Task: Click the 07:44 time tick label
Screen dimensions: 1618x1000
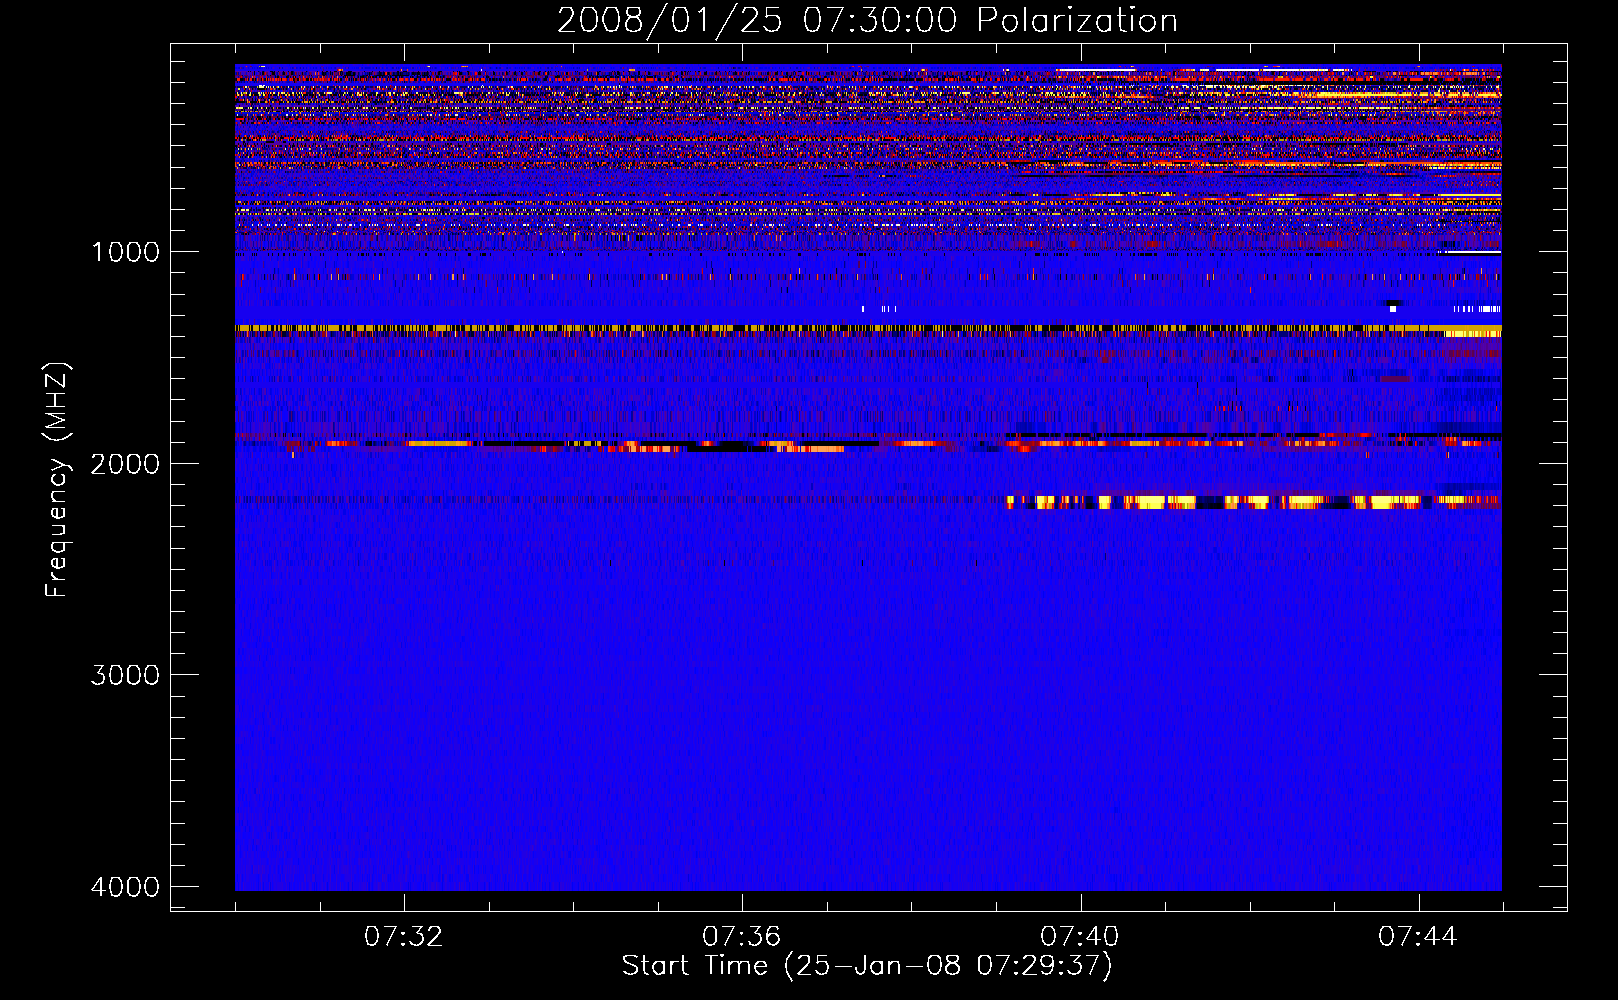Action: pyautogui.click(x=1418, y=937)
